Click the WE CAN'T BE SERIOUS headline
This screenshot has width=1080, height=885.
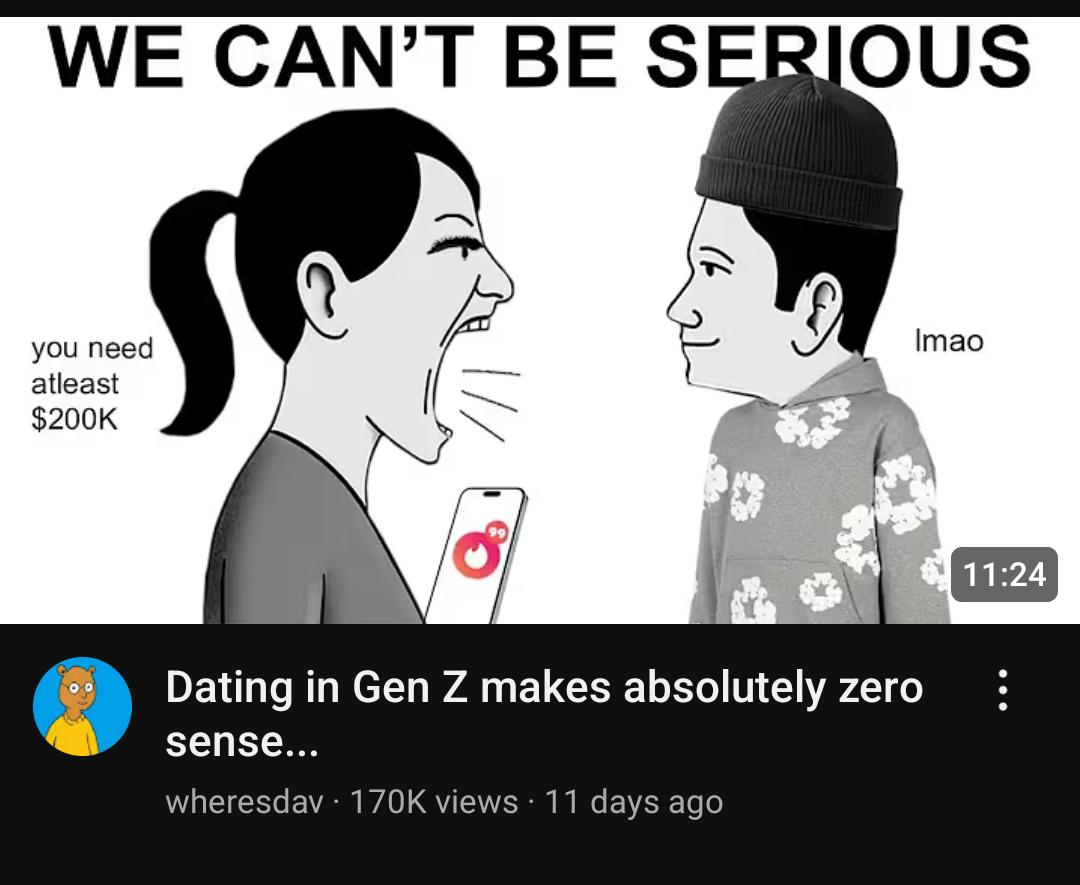tap(539, 56)
